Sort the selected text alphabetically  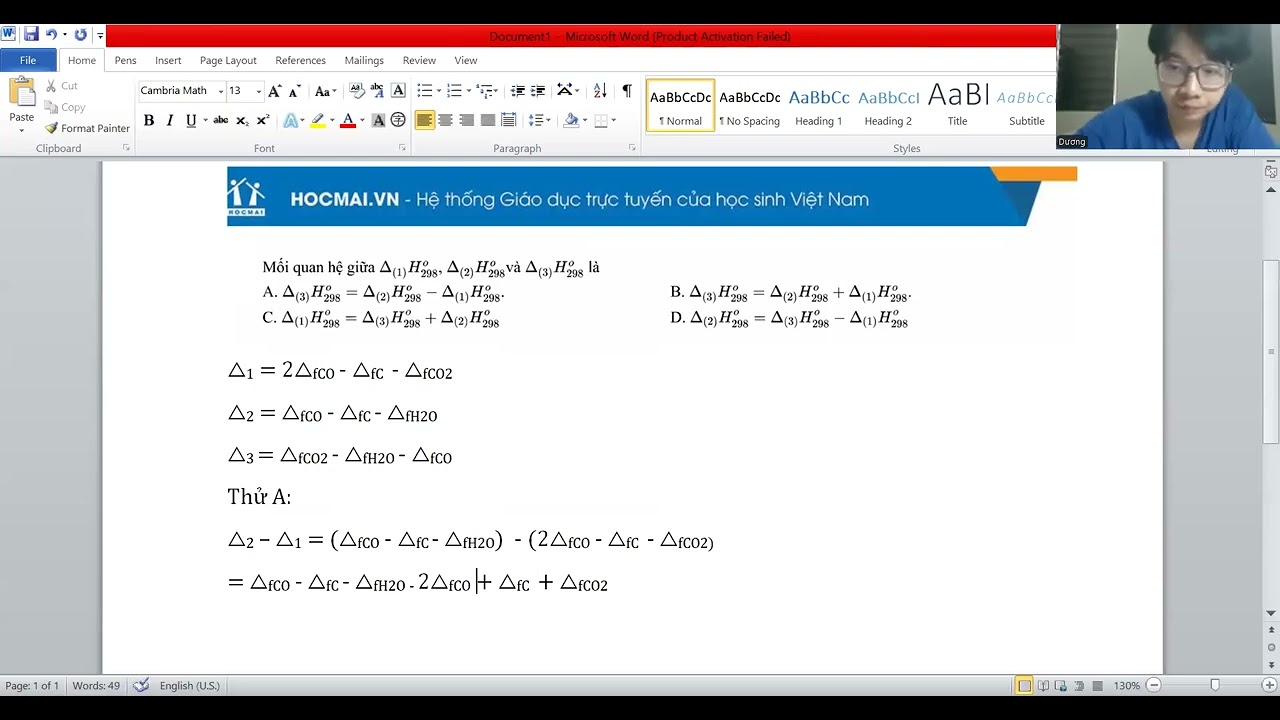click(600, 91)
